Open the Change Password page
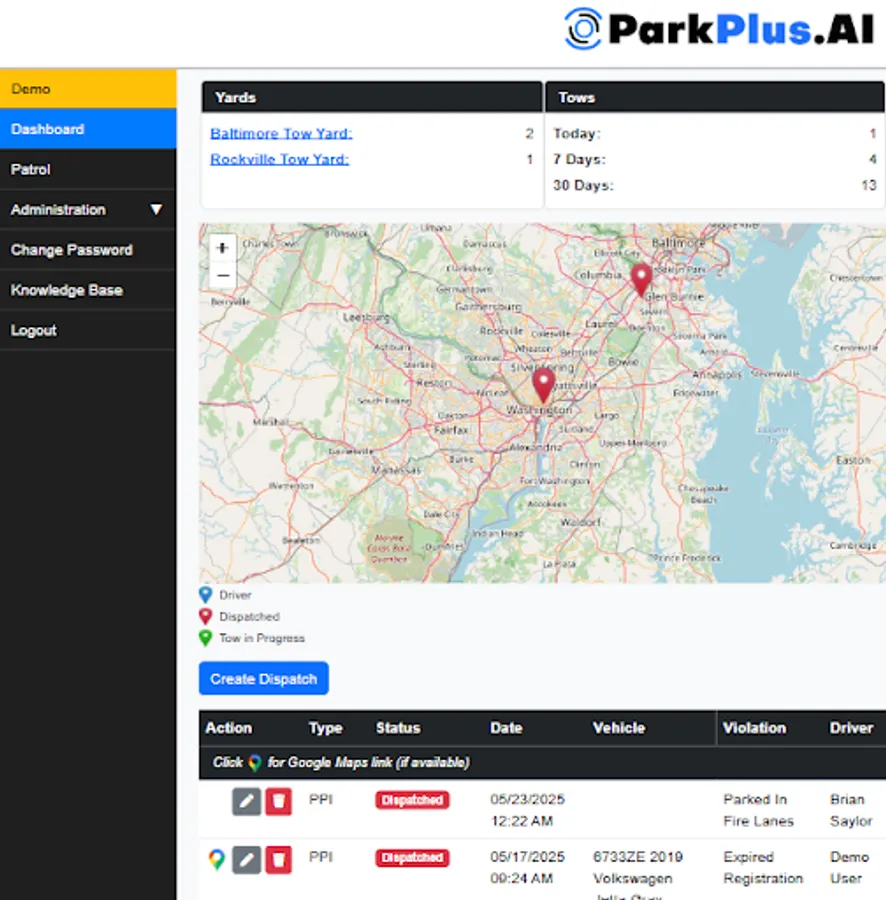 pos(88,249)
